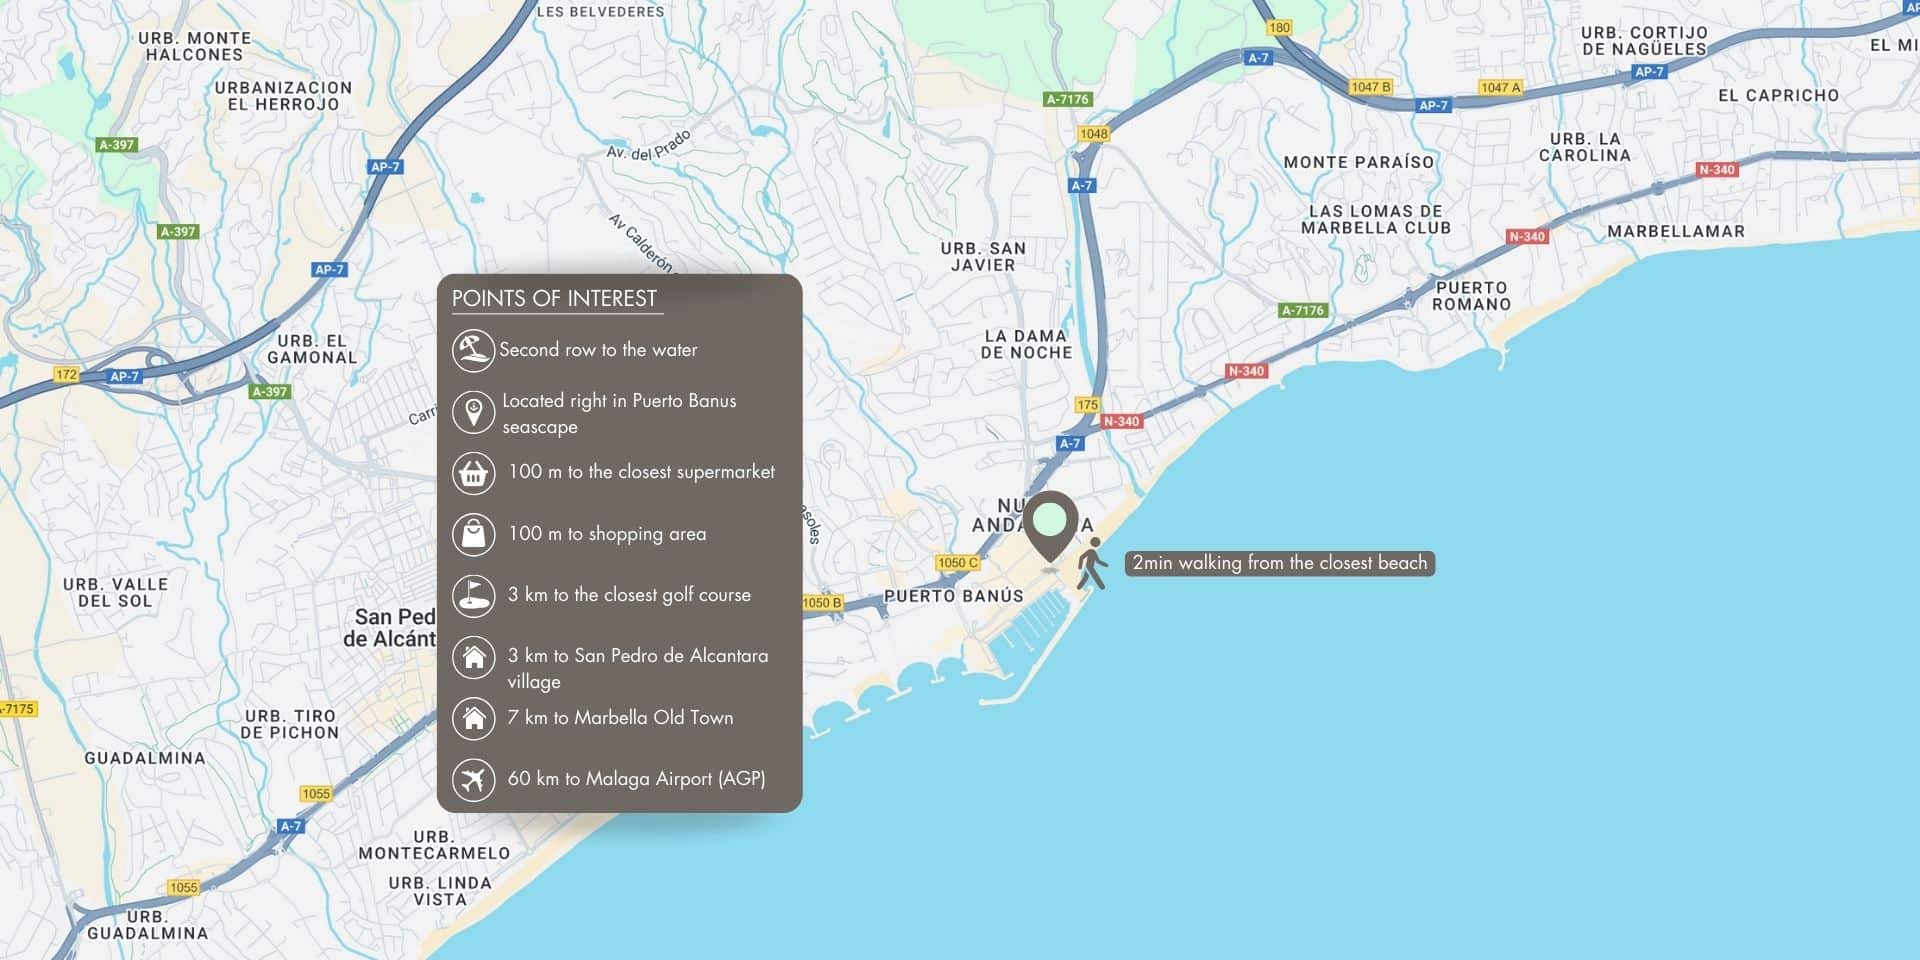Click the beach umbrella icon for second row

click(x=473, y=350)
